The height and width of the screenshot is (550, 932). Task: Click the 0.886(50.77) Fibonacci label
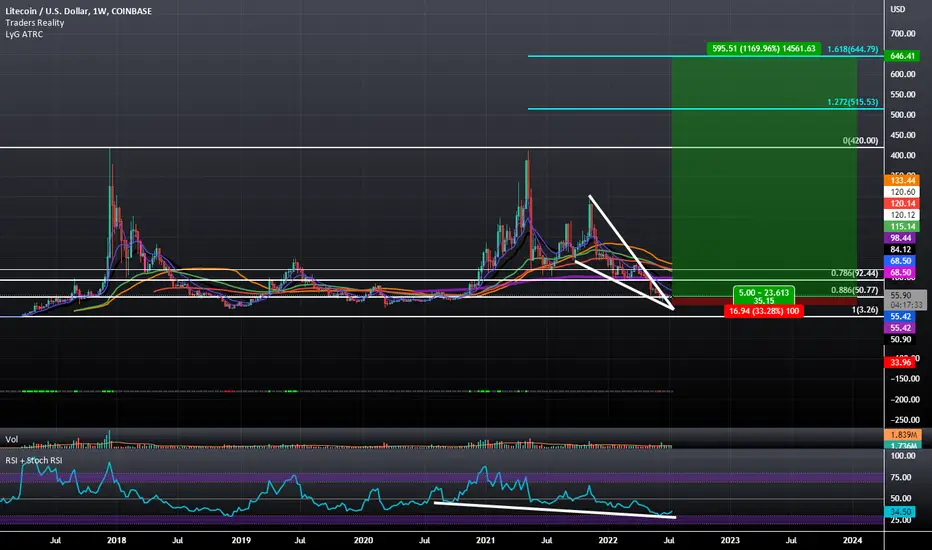coord(854,291)
